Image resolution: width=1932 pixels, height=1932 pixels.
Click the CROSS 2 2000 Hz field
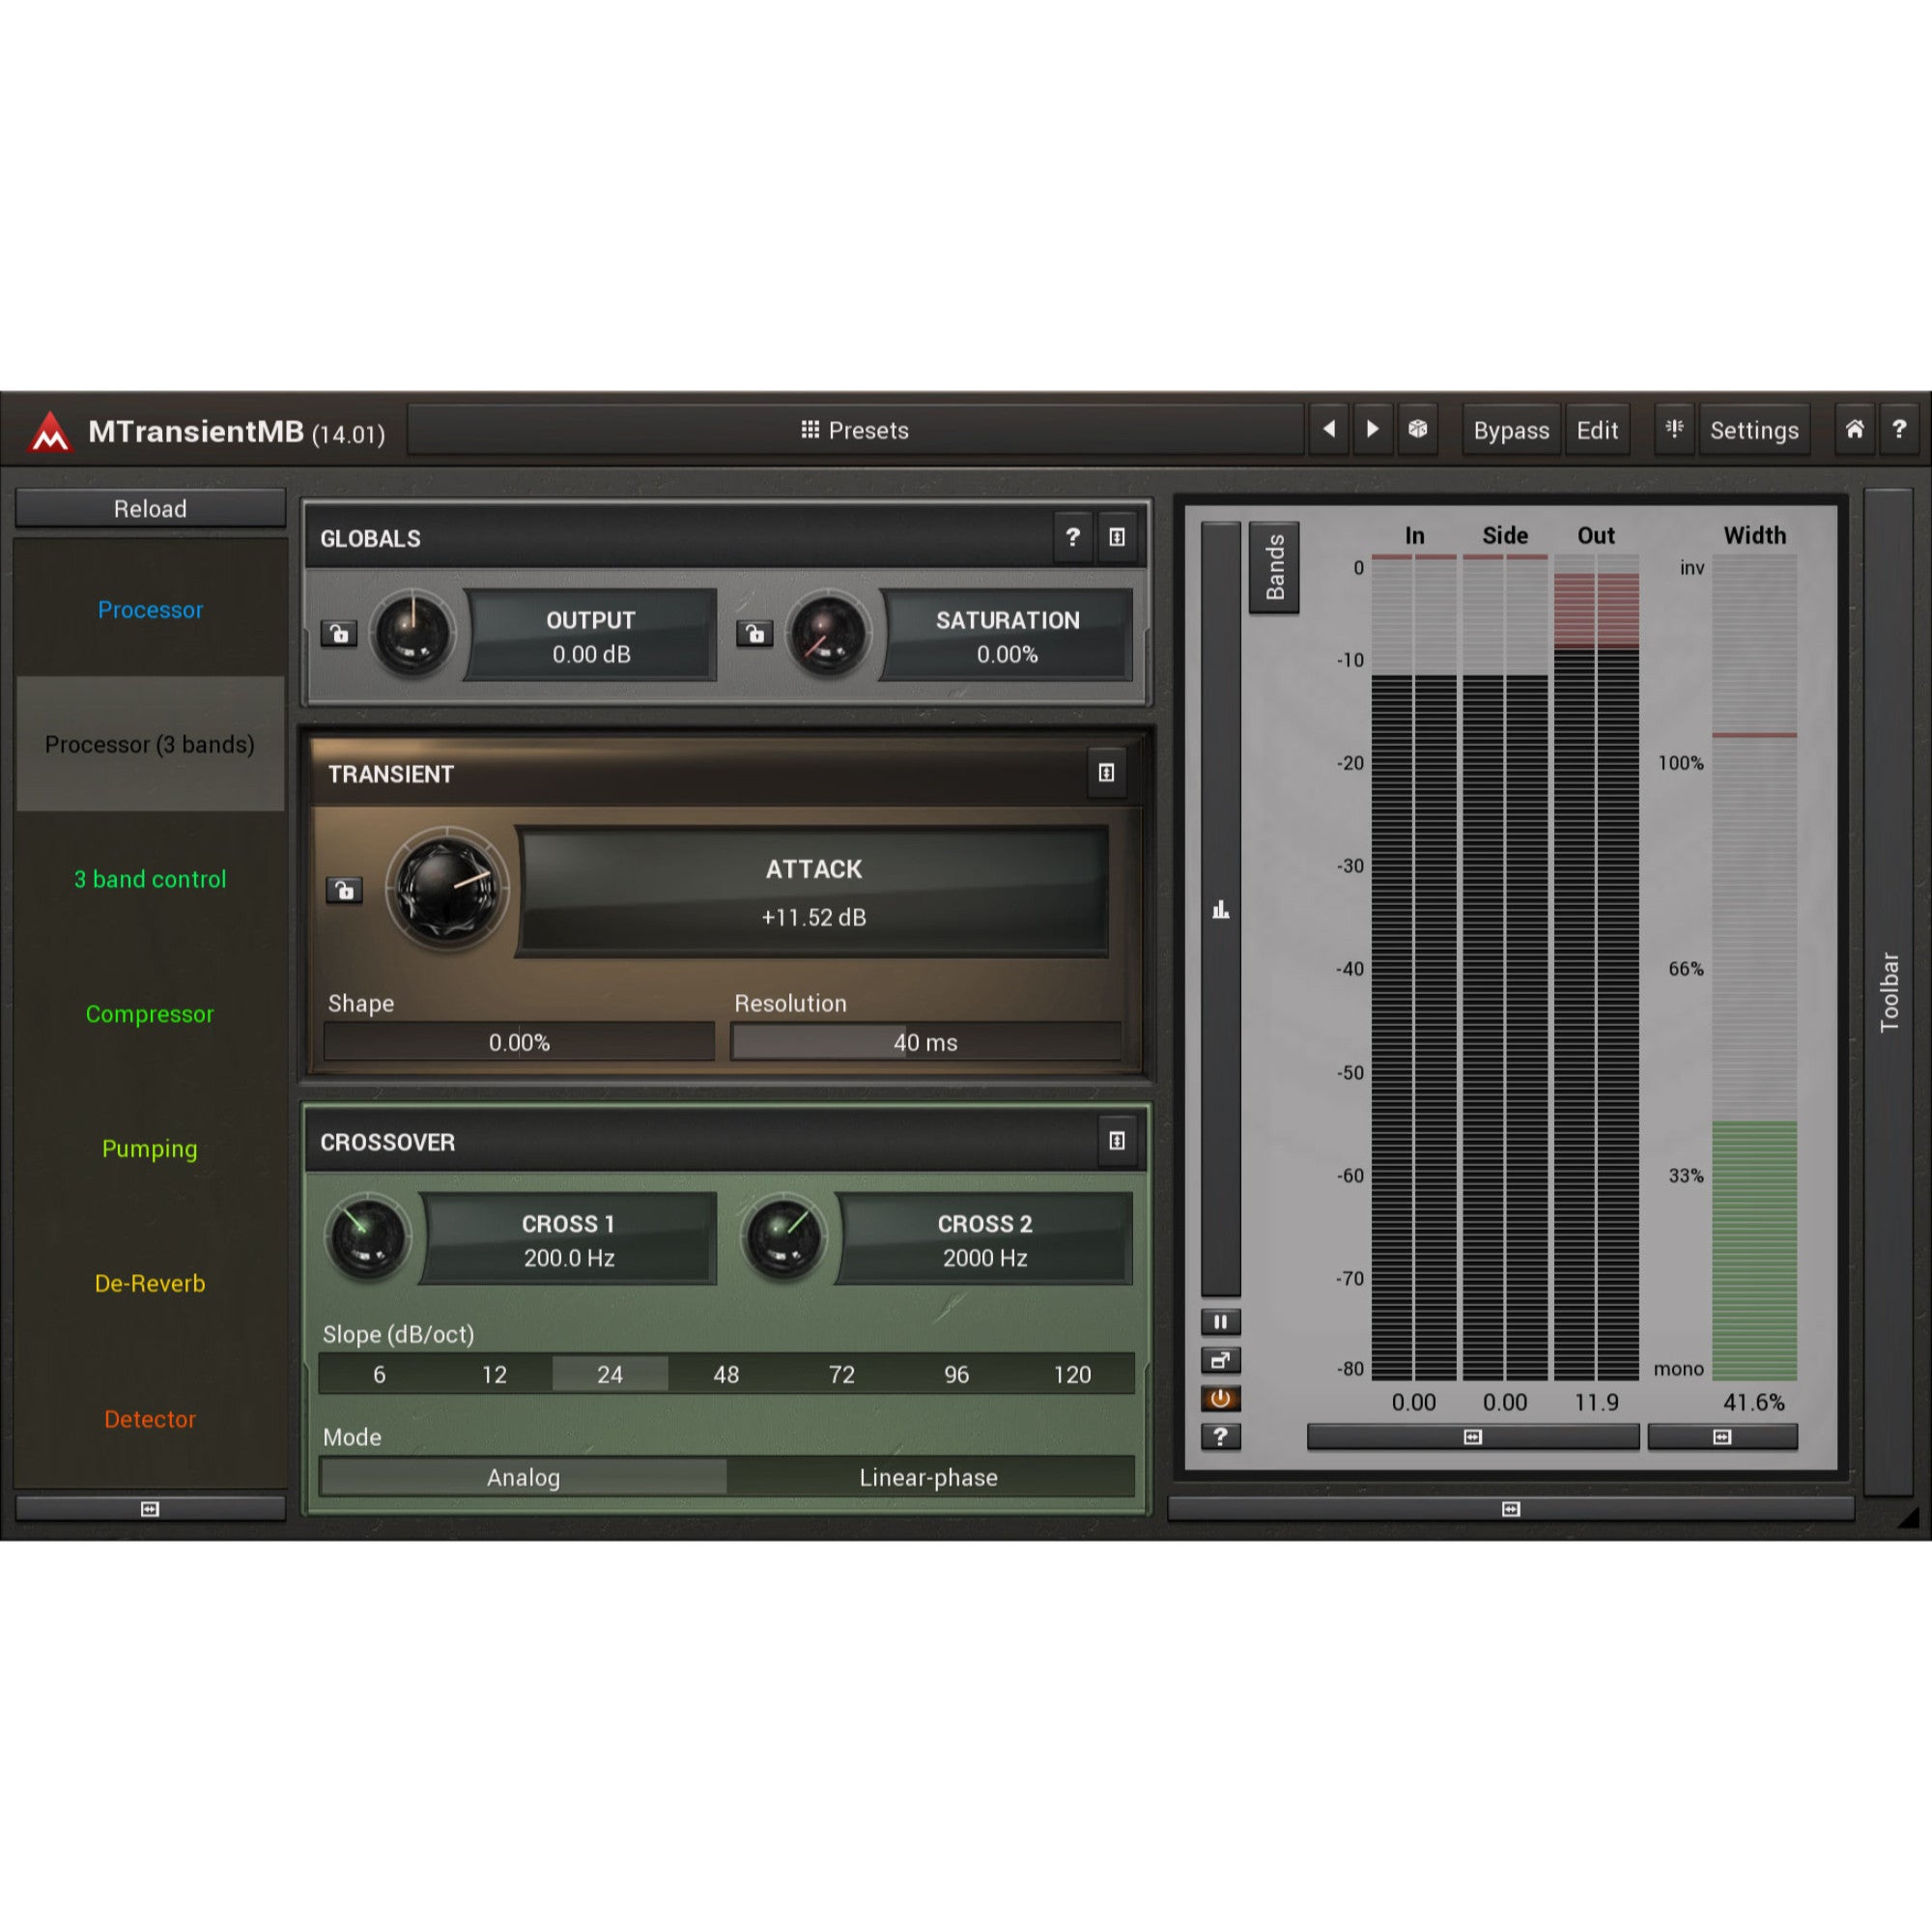point(984,1239)
